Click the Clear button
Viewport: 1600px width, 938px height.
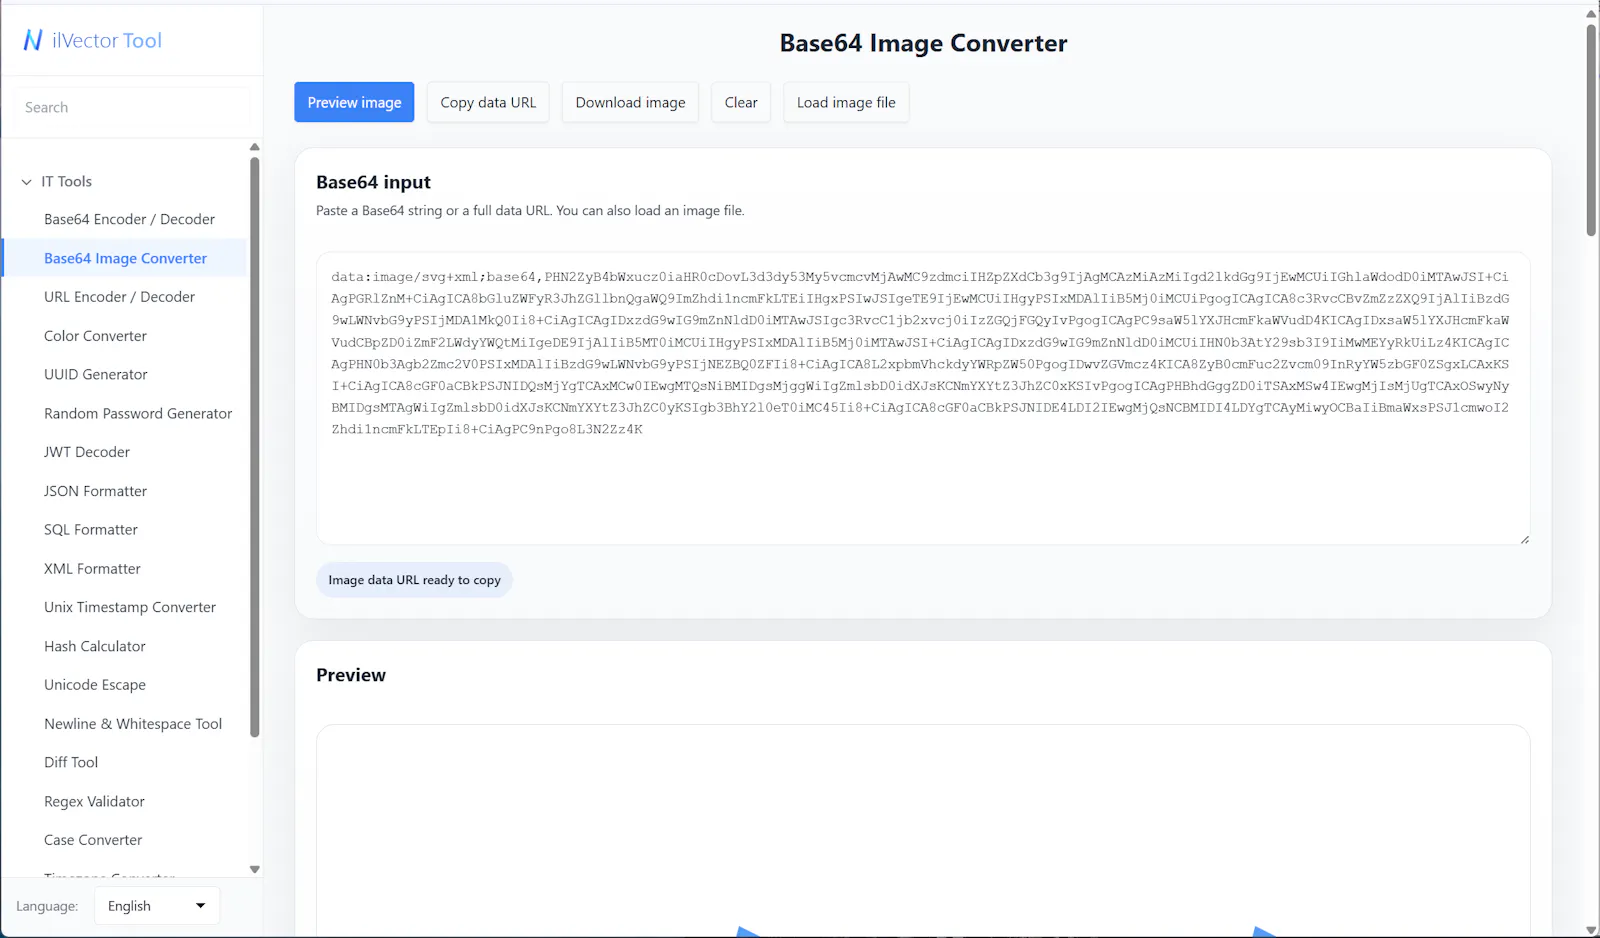741,102
